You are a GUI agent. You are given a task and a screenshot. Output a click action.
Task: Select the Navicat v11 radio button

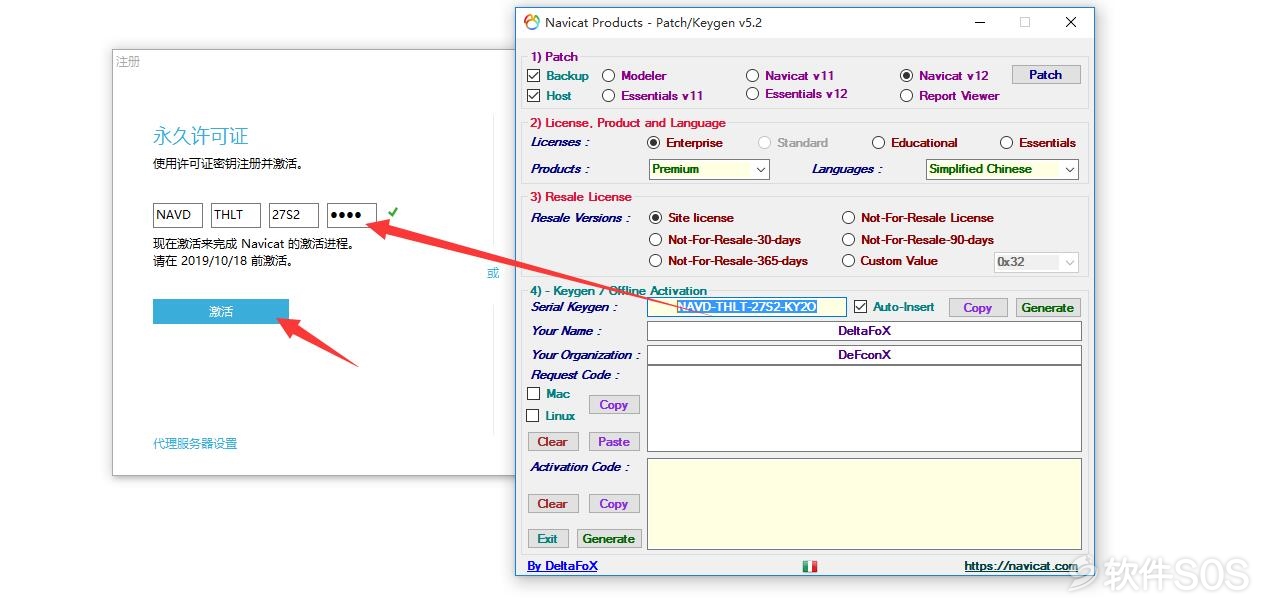[752, 76]
